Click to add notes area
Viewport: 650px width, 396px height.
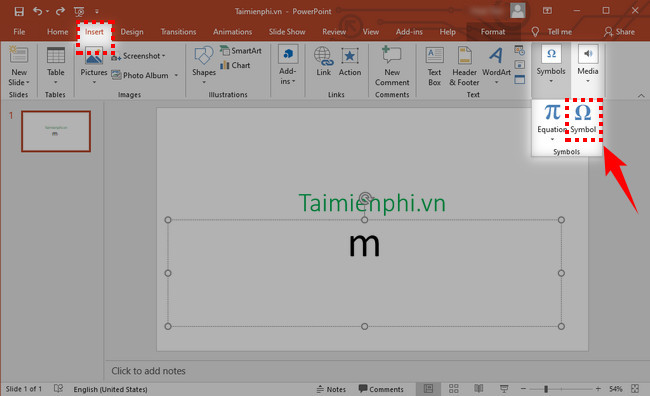148,371
